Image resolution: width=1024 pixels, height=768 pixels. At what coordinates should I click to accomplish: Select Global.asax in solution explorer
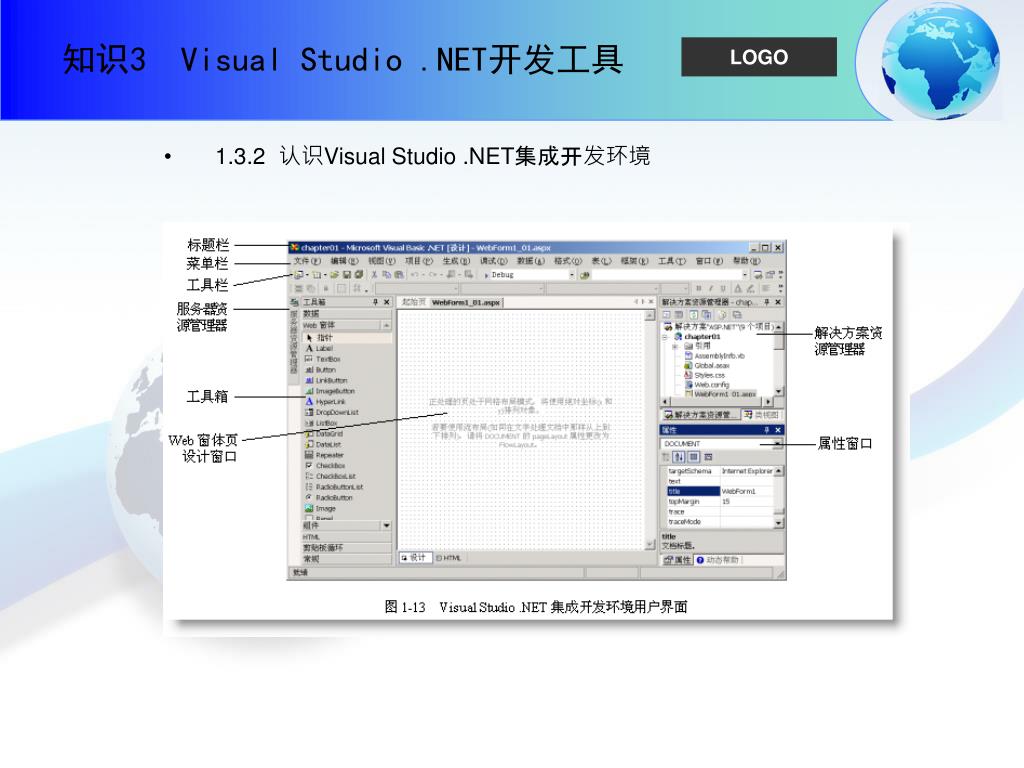pyautogui.click(x=707, y=366)
